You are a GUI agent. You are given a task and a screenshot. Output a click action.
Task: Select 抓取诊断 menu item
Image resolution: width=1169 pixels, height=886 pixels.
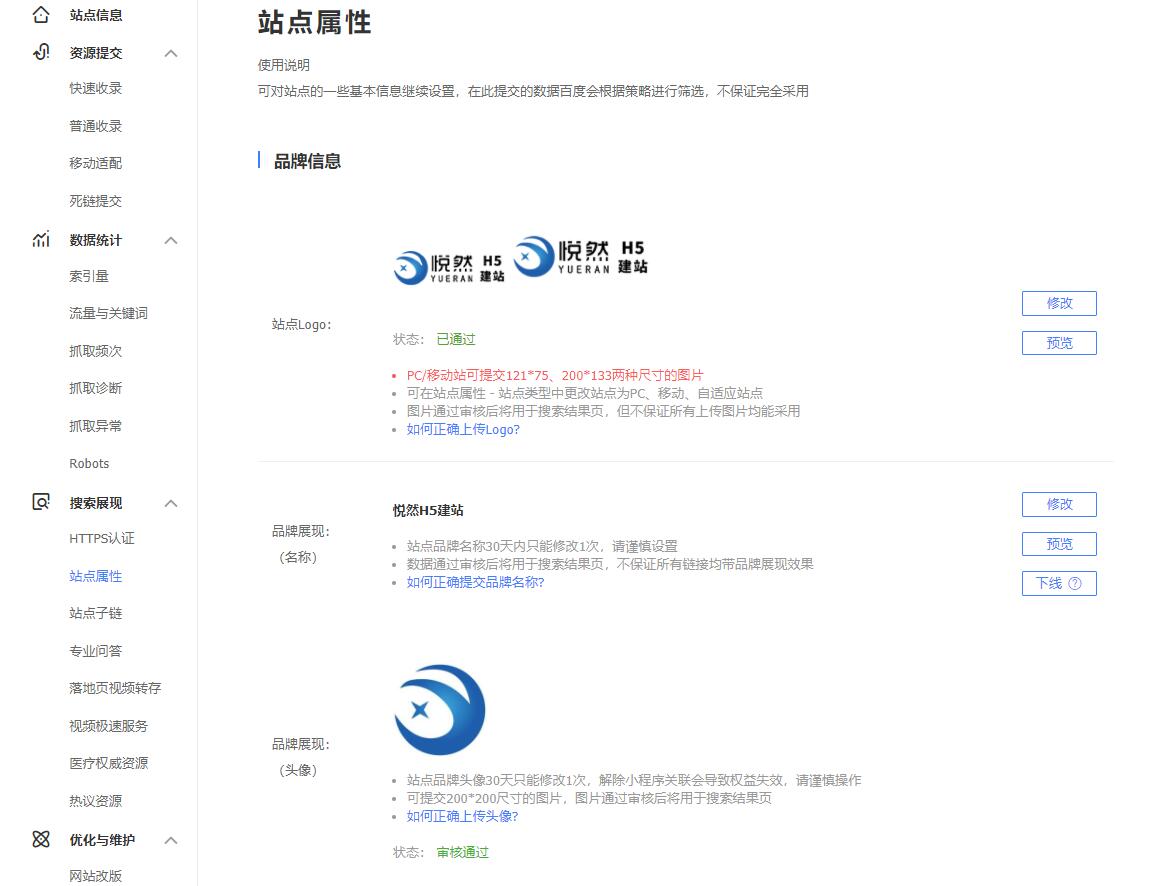95,389
